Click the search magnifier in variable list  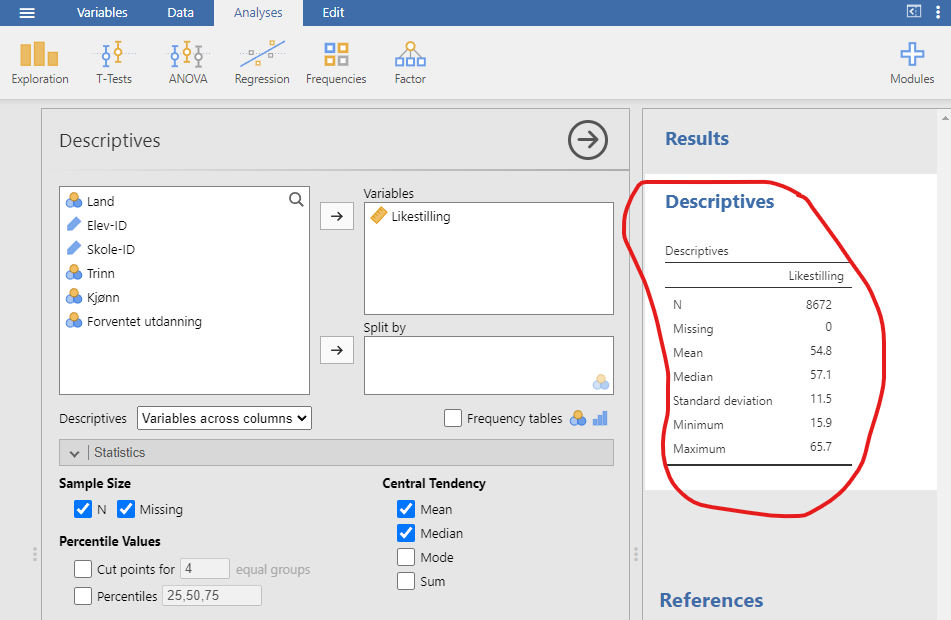tap(296, 199)
